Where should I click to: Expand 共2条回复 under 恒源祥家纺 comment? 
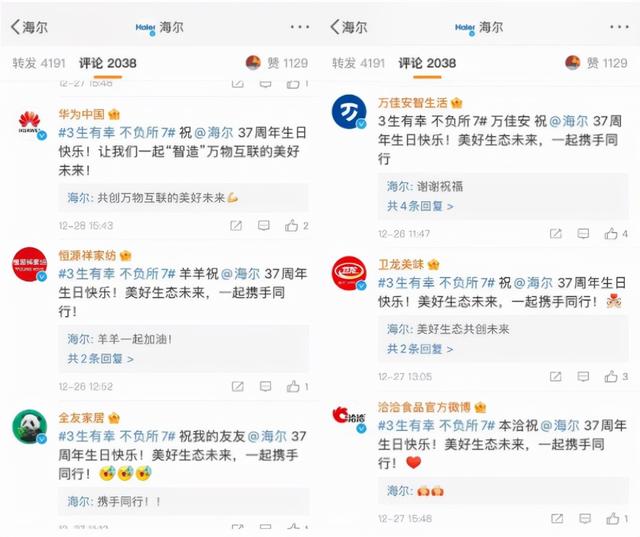pyautogui.click(x=100, y=359)
